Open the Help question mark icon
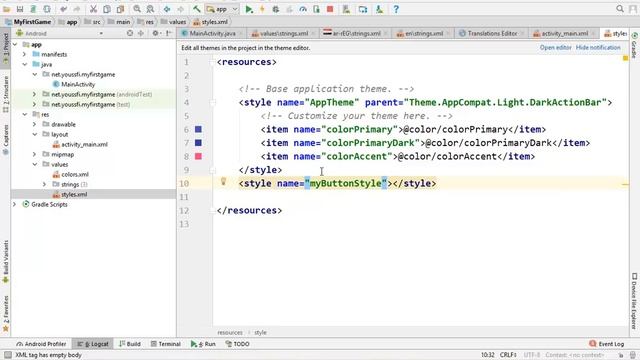This screenshot has width=640, height=360. 396,9
